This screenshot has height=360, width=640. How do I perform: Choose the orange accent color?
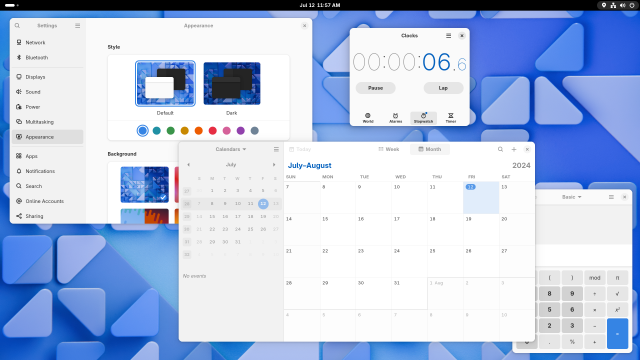pos(199,131)
